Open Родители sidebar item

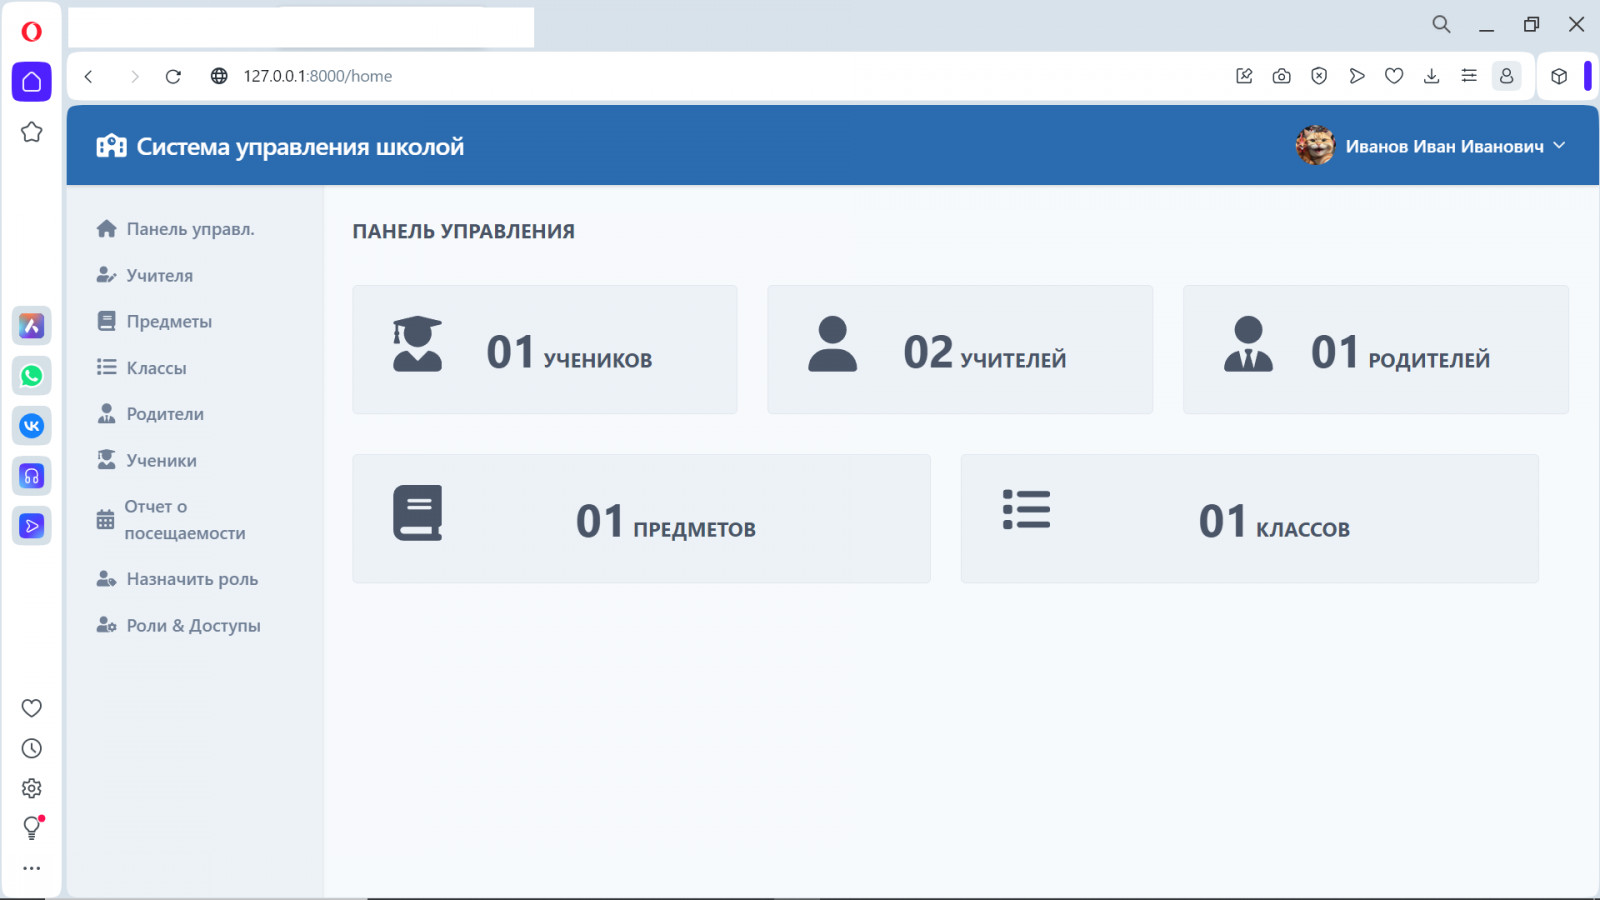[150, 414]
